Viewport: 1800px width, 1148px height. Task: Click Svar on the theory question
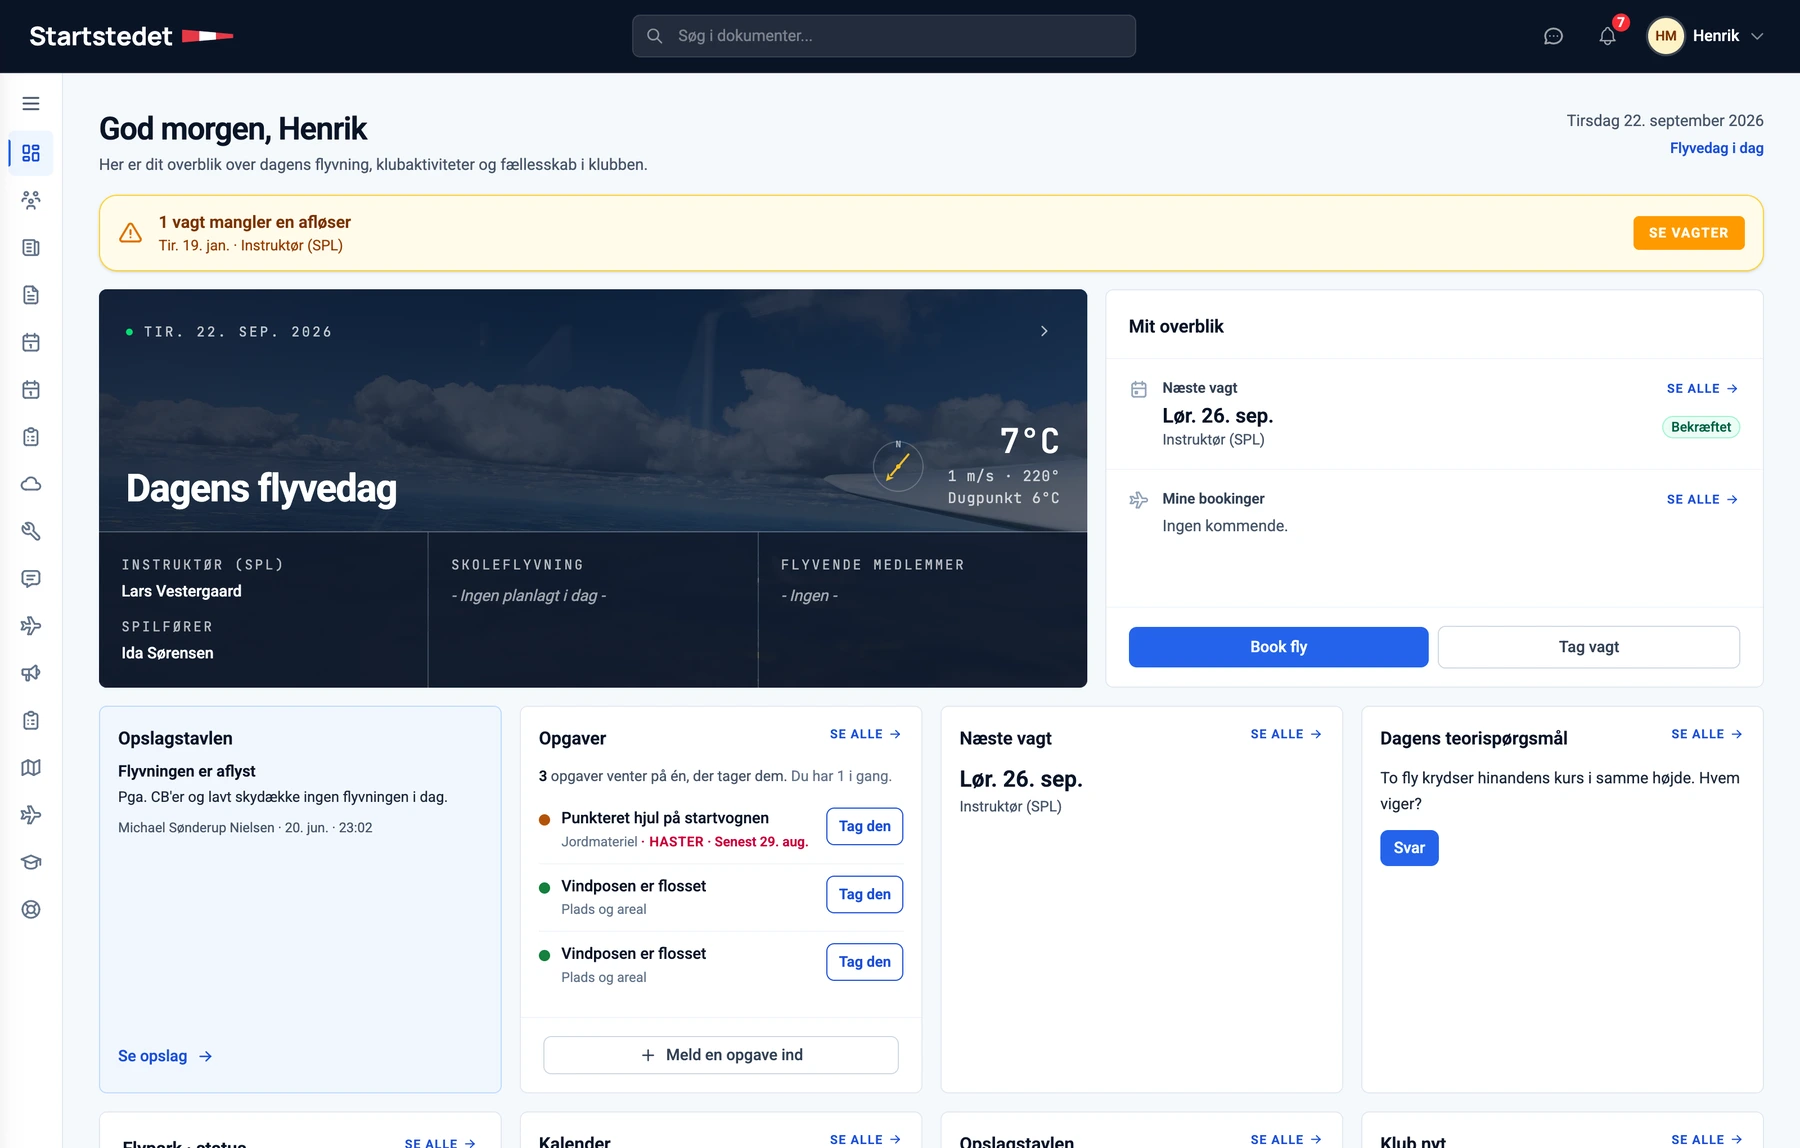point(1409,848)
